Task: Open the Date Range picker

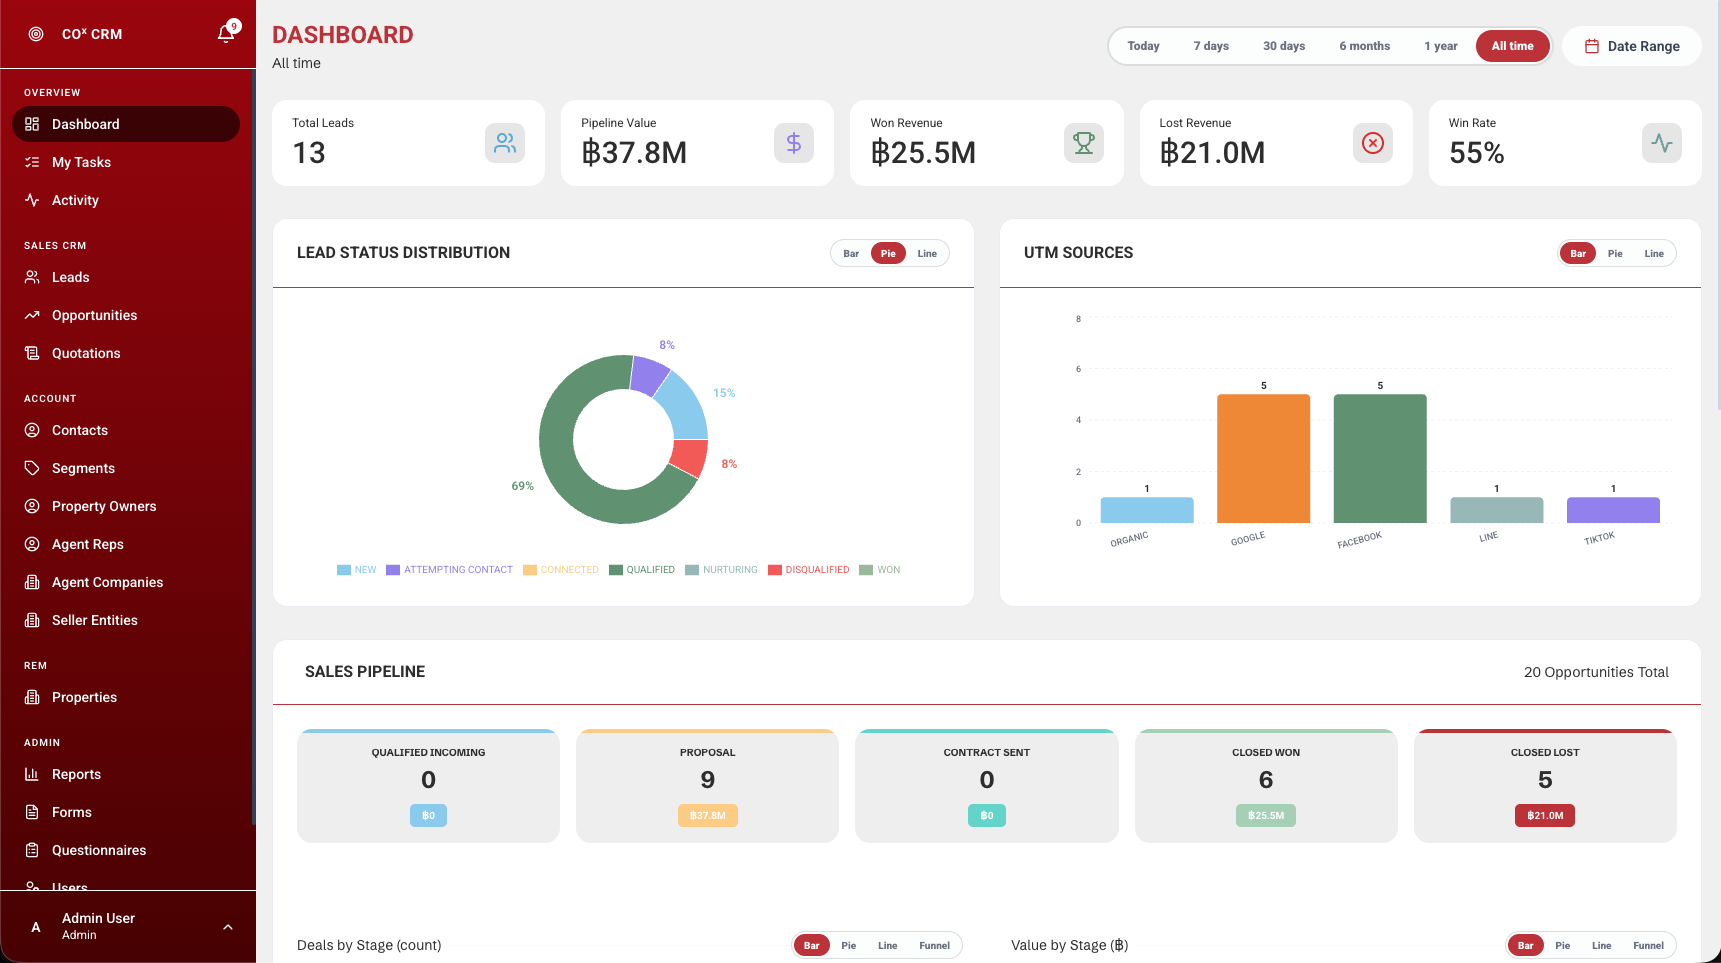Action: (1632, 46)
